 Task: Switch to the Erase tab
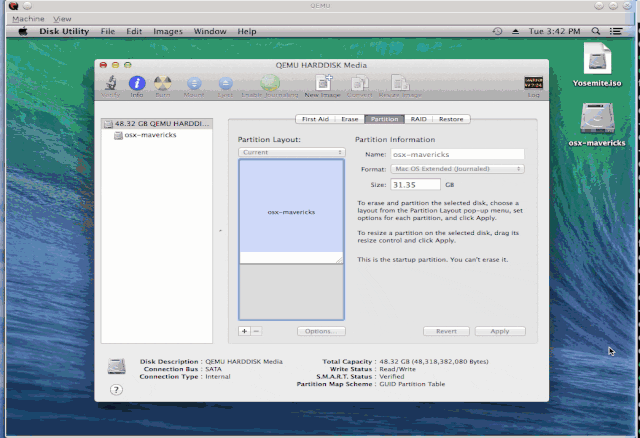[x=350, y=119]
